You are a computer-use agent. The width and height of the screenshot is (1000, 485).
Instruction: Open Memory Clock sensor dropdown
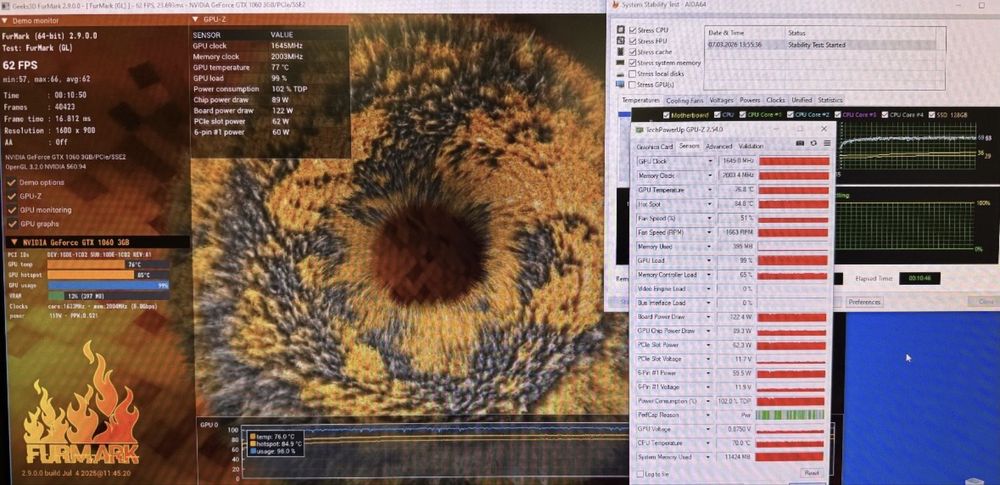click(x=710, y=175)
